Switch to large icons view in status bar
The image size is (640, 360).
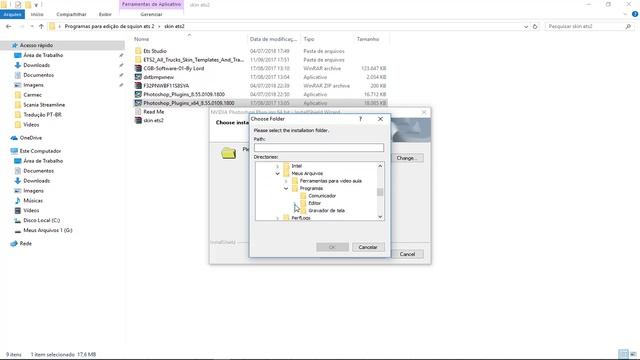pos(633,354)
